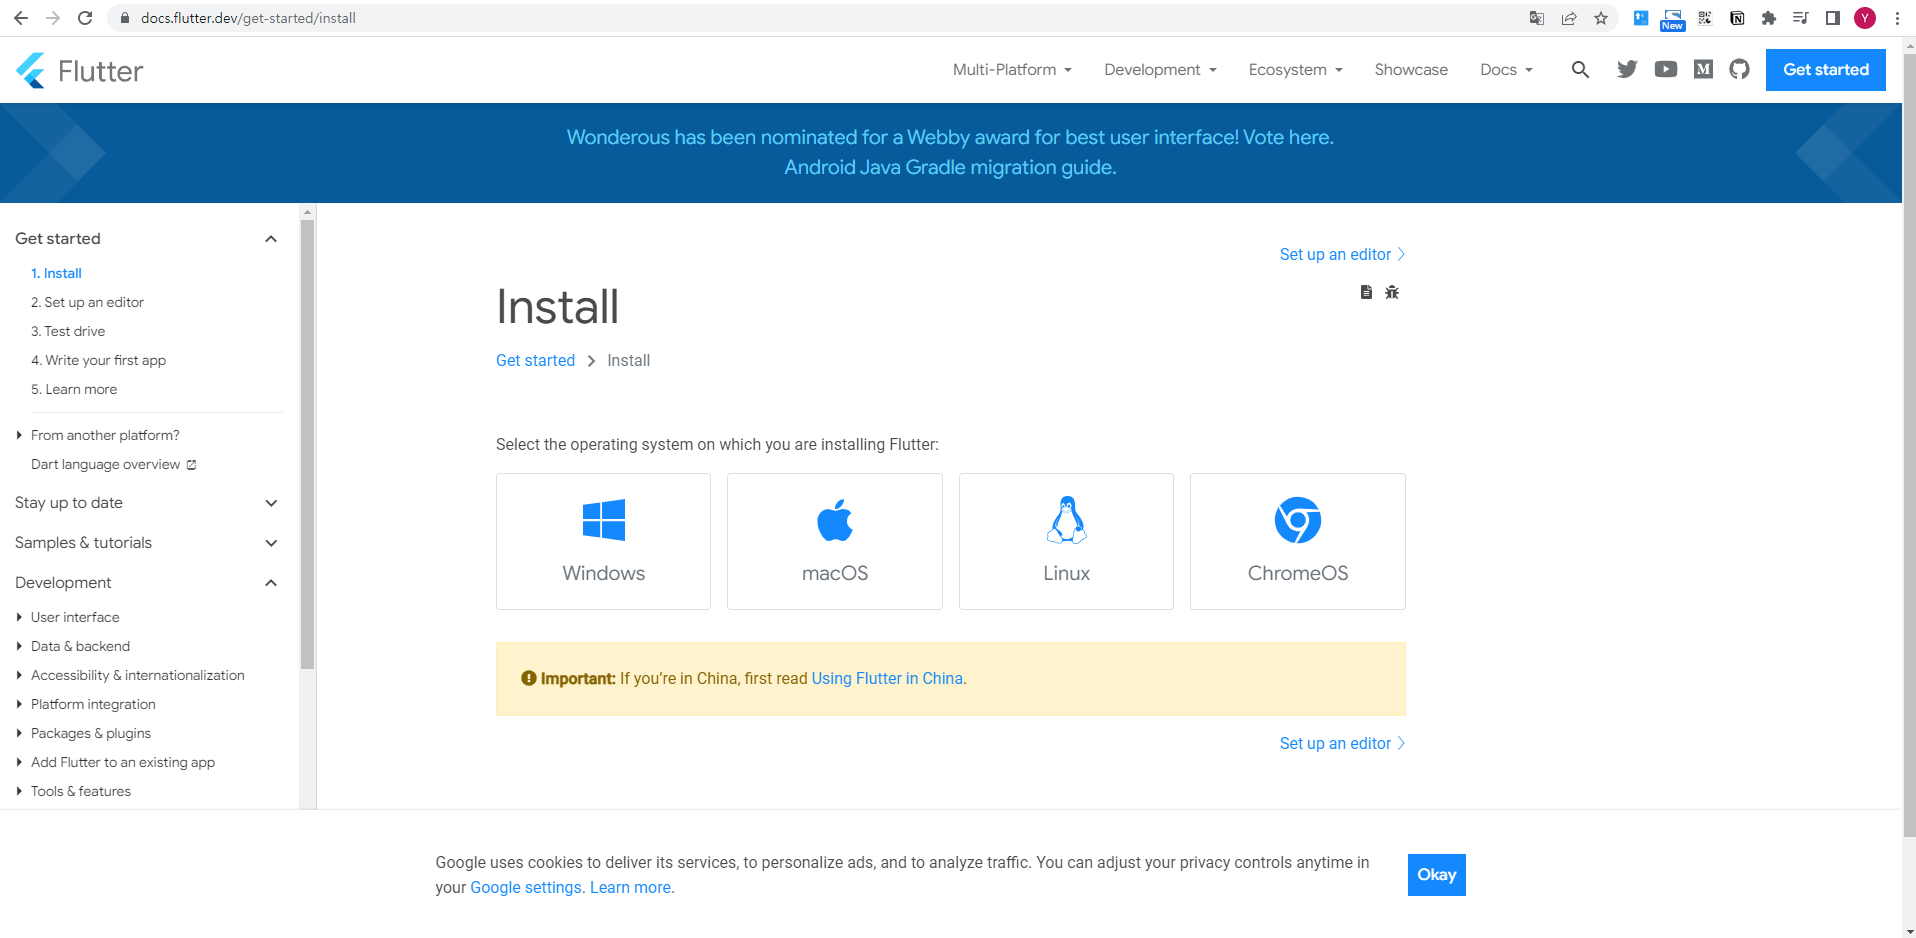The image size is (1916, 938).
Task: Select the Windows install card
Action: pos(603,541)
